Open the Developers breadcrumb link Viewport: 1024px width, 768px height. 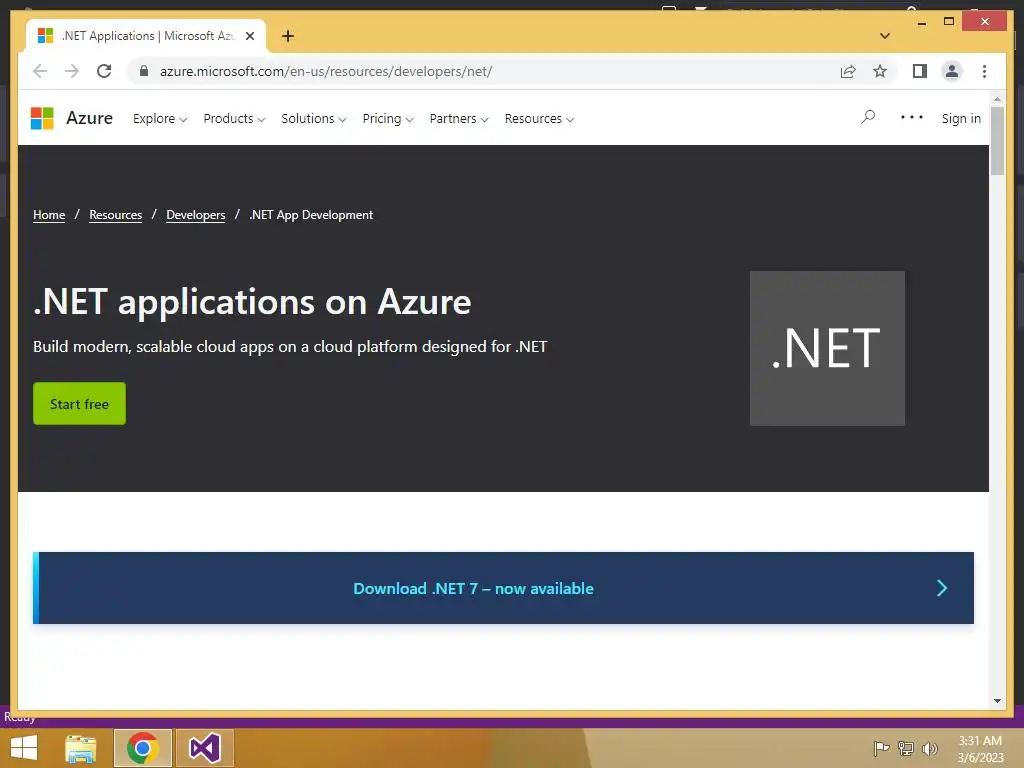pos(196,215)
